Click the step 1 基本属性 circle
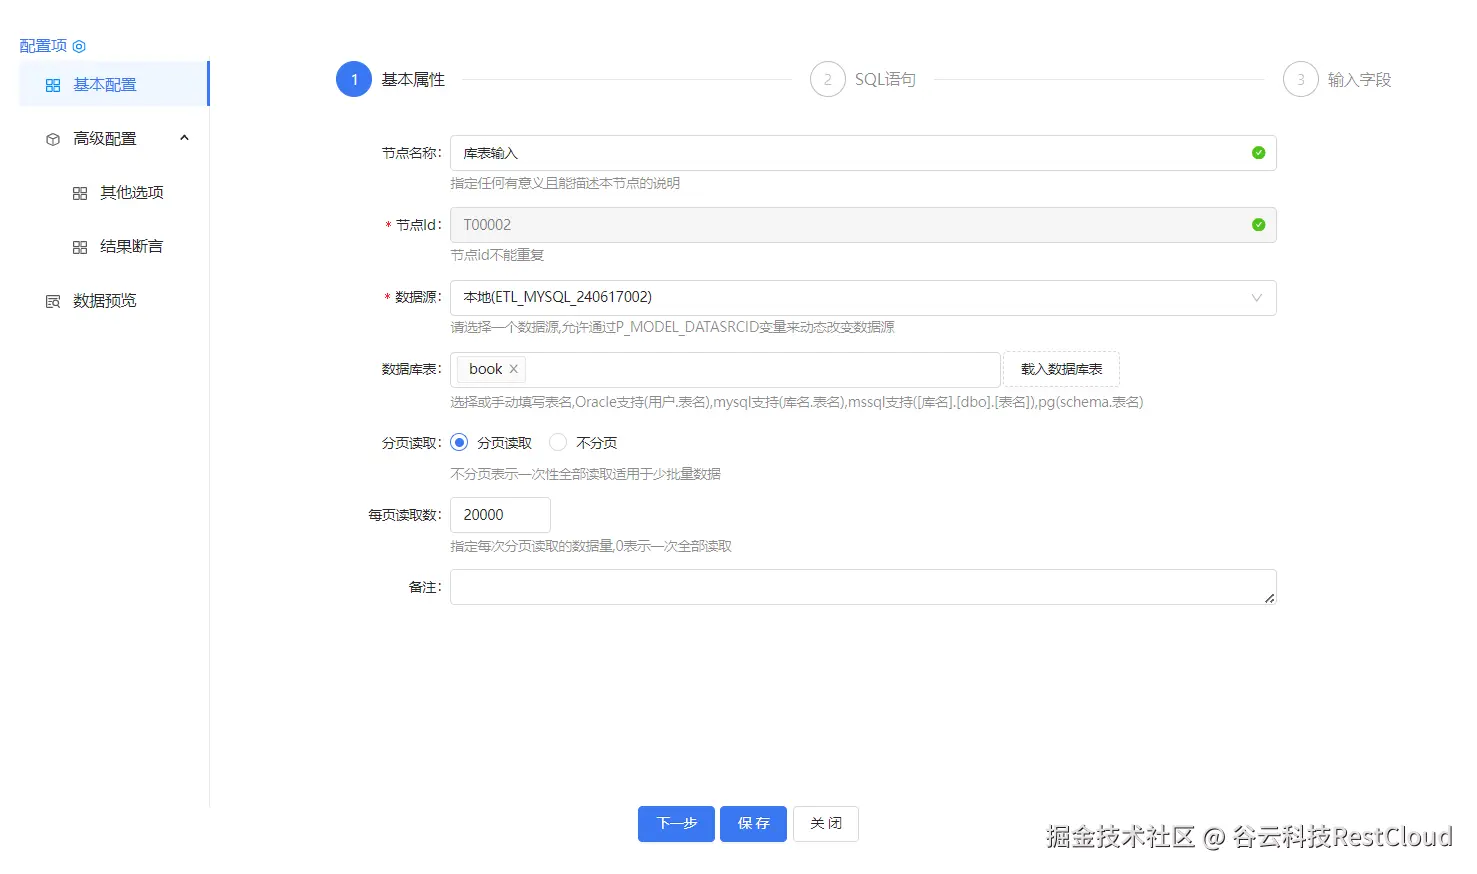The image size is (1477, 874). click(353, 79)
